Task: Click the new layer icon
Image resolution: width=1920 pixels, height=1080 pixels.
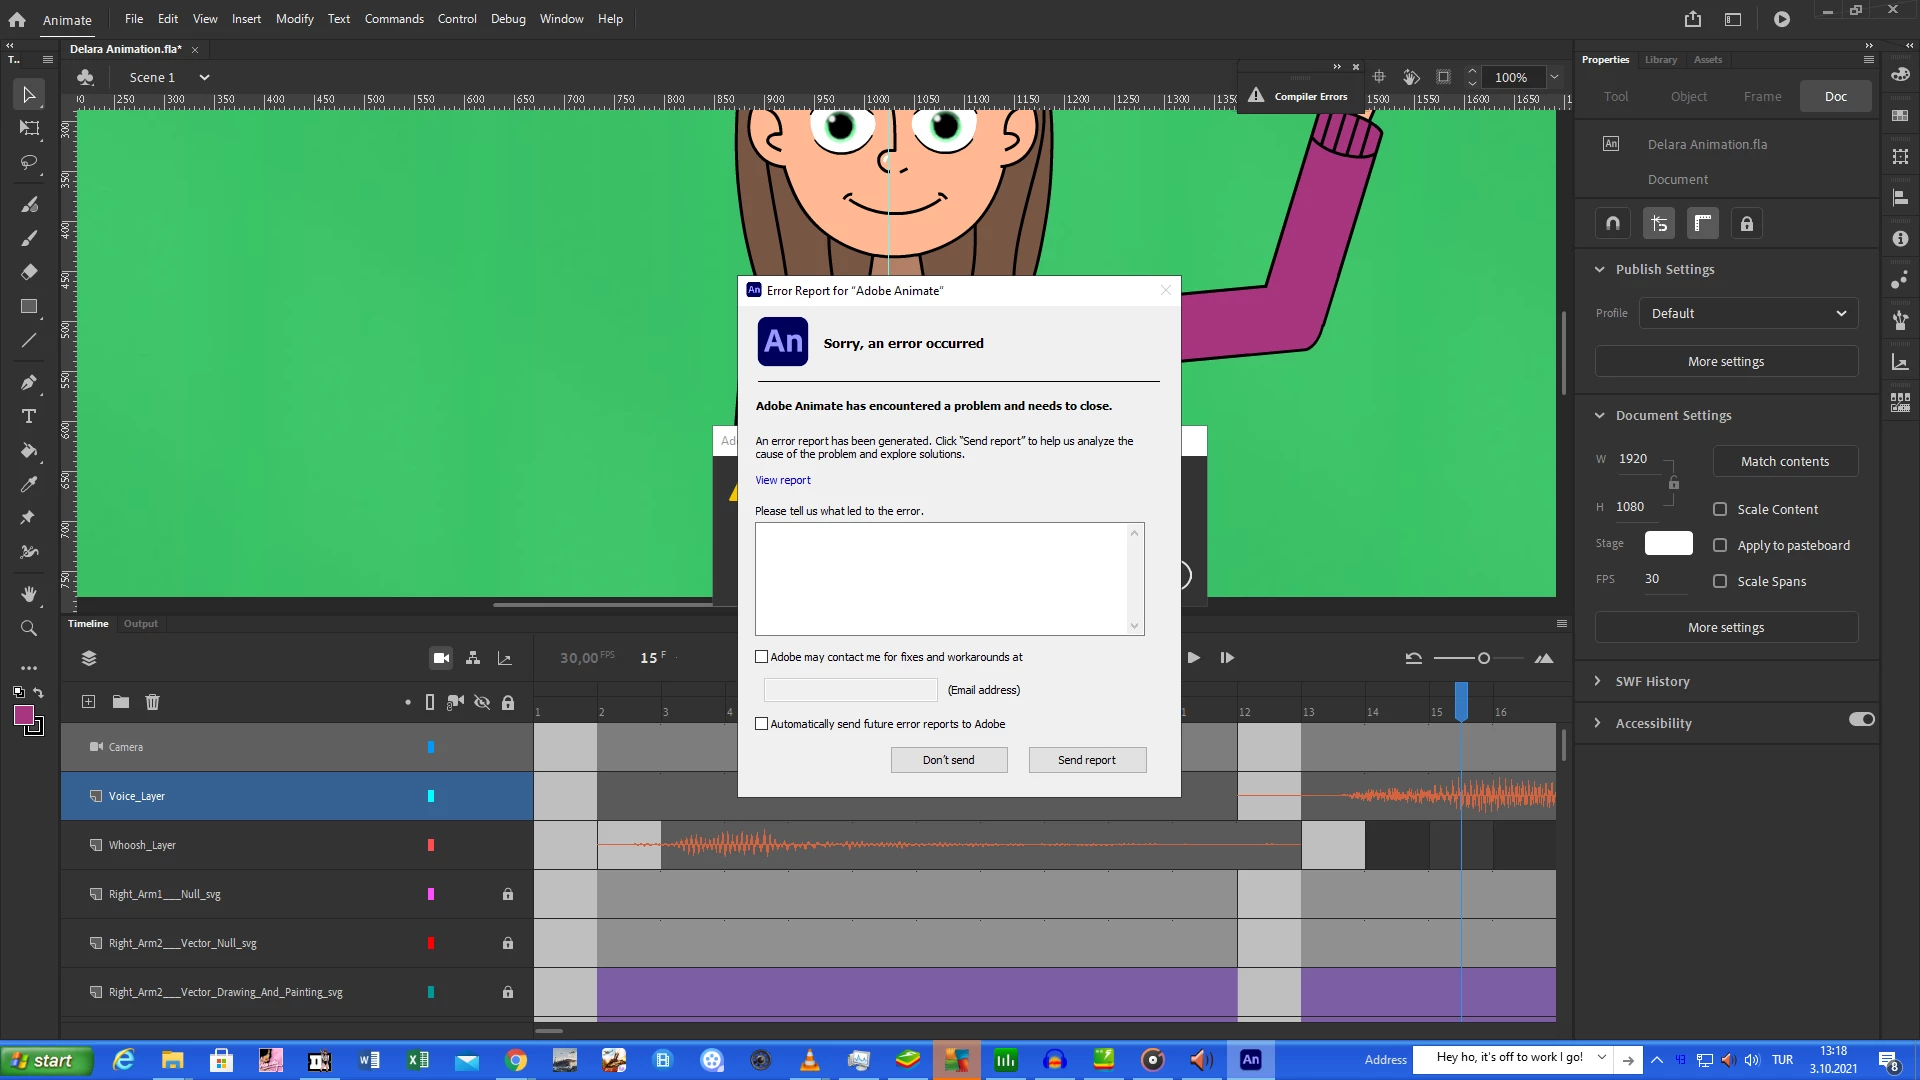Action: point(88,702)
